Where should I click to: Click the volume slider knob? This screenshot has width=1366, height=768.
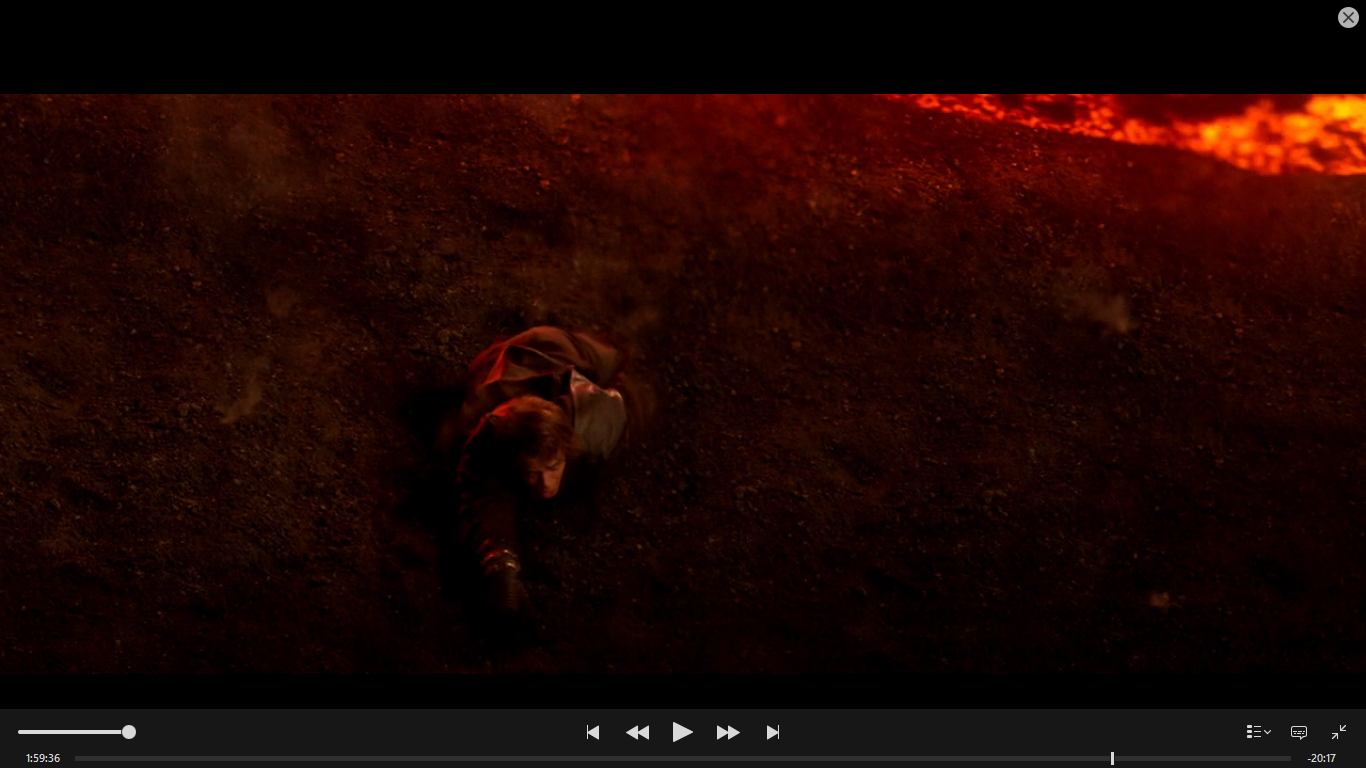[129, 732]
